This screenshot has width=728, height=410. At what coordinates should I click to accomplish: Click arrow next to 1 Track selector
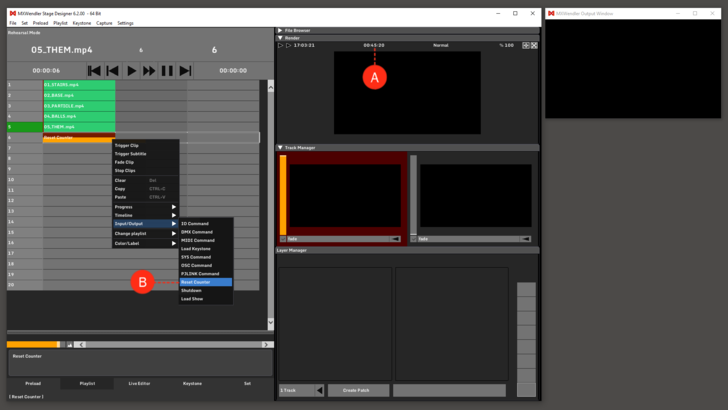(319, 390)
